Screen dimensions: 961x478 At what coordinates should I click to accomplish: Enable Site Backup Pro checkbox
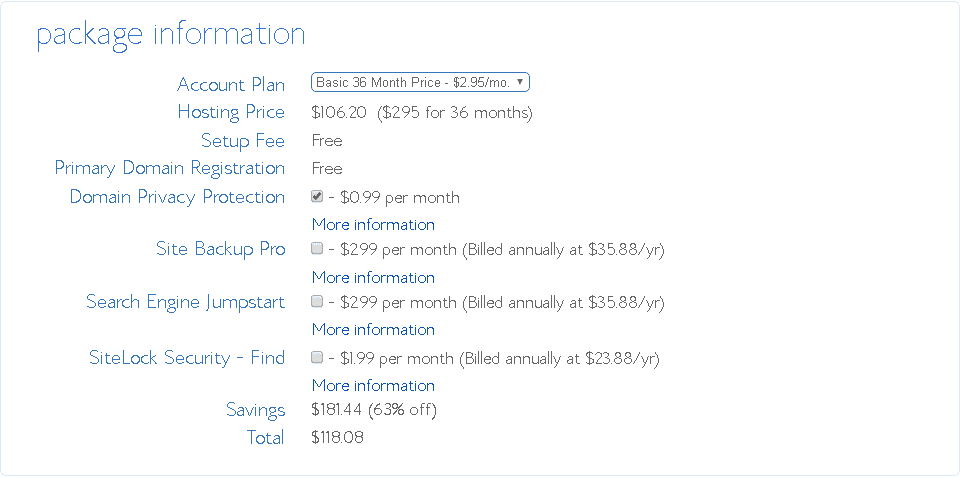[x=317, y=248]
